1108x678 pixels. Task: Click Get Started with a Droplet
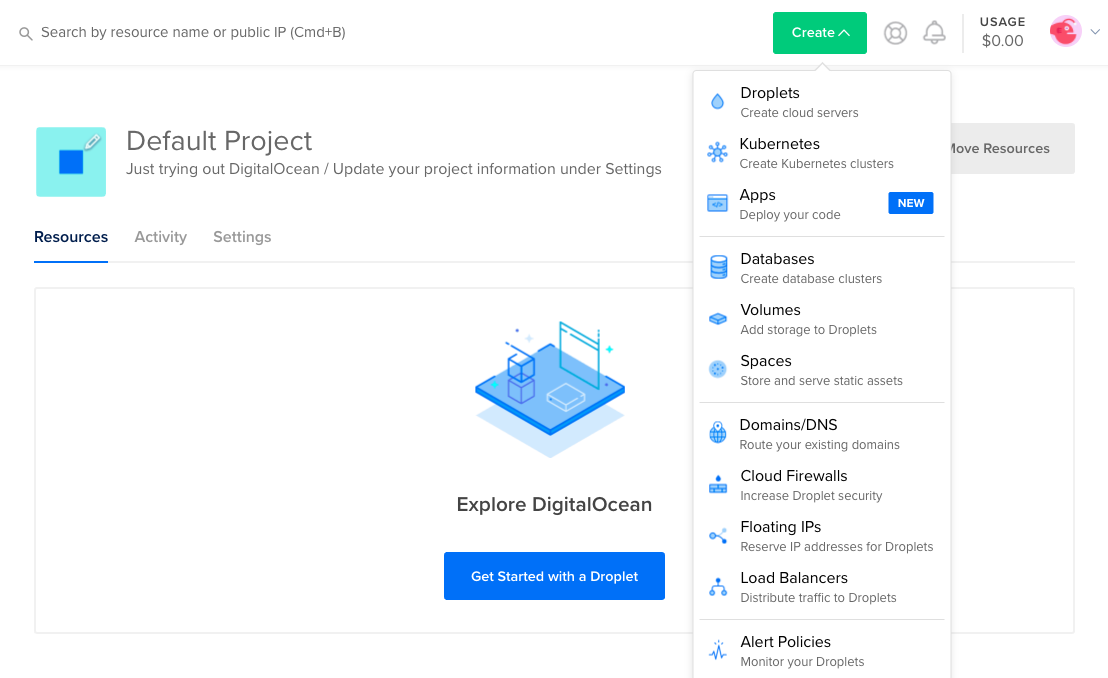click(554, 576)
